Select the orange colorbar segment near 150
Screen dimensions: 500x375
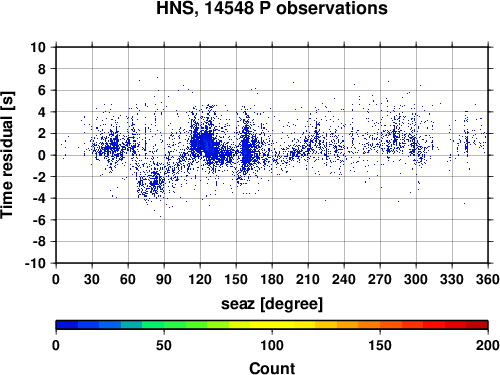pos(380,324)
